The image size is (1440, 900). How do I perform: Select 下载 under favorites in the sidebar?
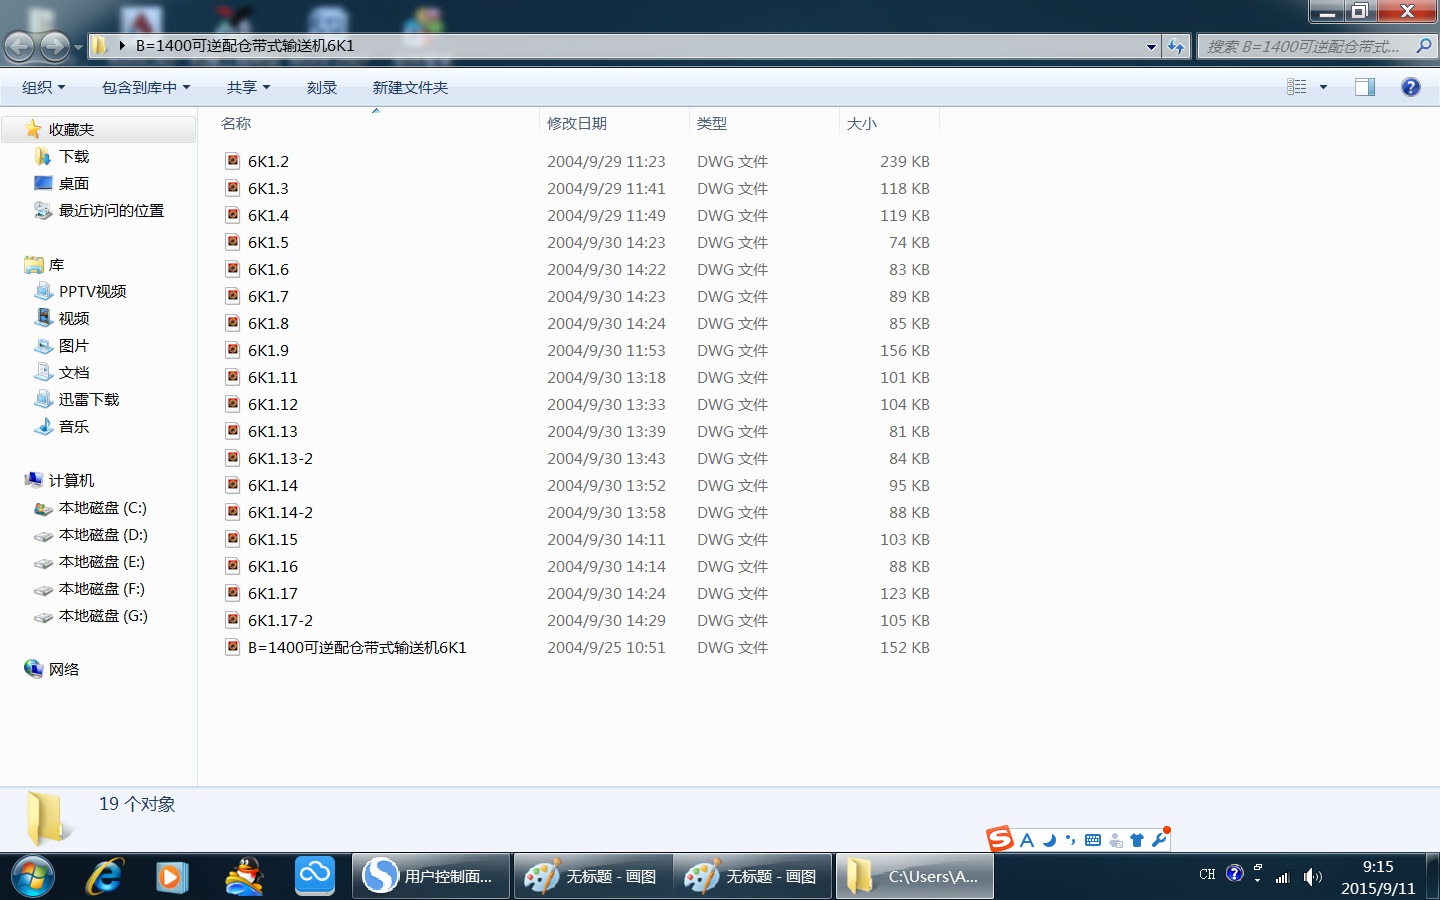(x=74, y=156)
